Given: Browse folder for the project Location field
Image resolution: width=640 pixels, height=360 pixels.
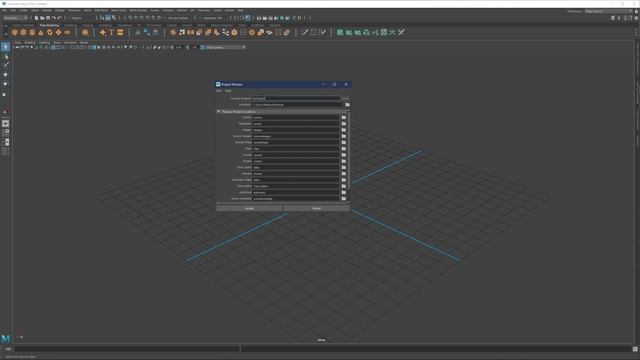Looking at the screenshot, I should [347, 105].
